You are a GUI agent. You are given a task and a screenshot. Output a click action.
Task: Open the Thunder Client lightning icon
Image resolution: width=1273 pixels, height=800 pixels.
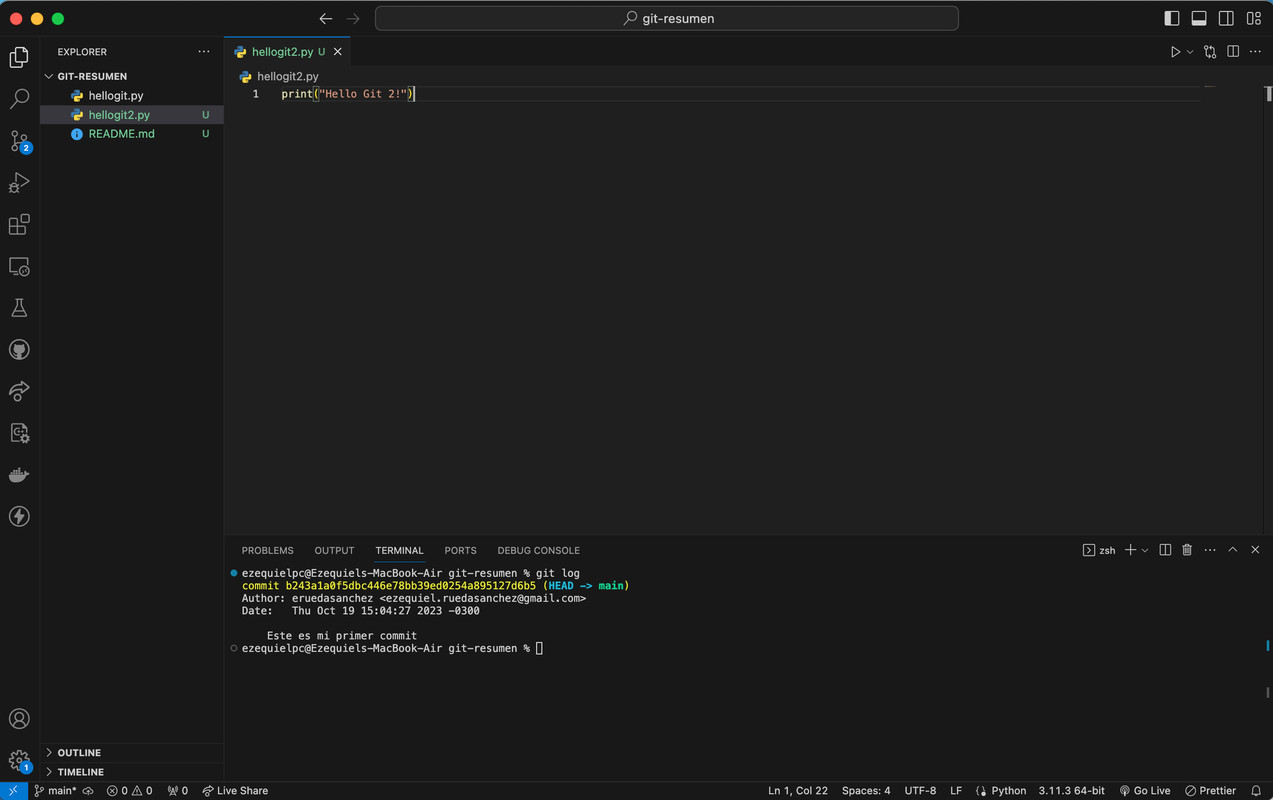19,516
